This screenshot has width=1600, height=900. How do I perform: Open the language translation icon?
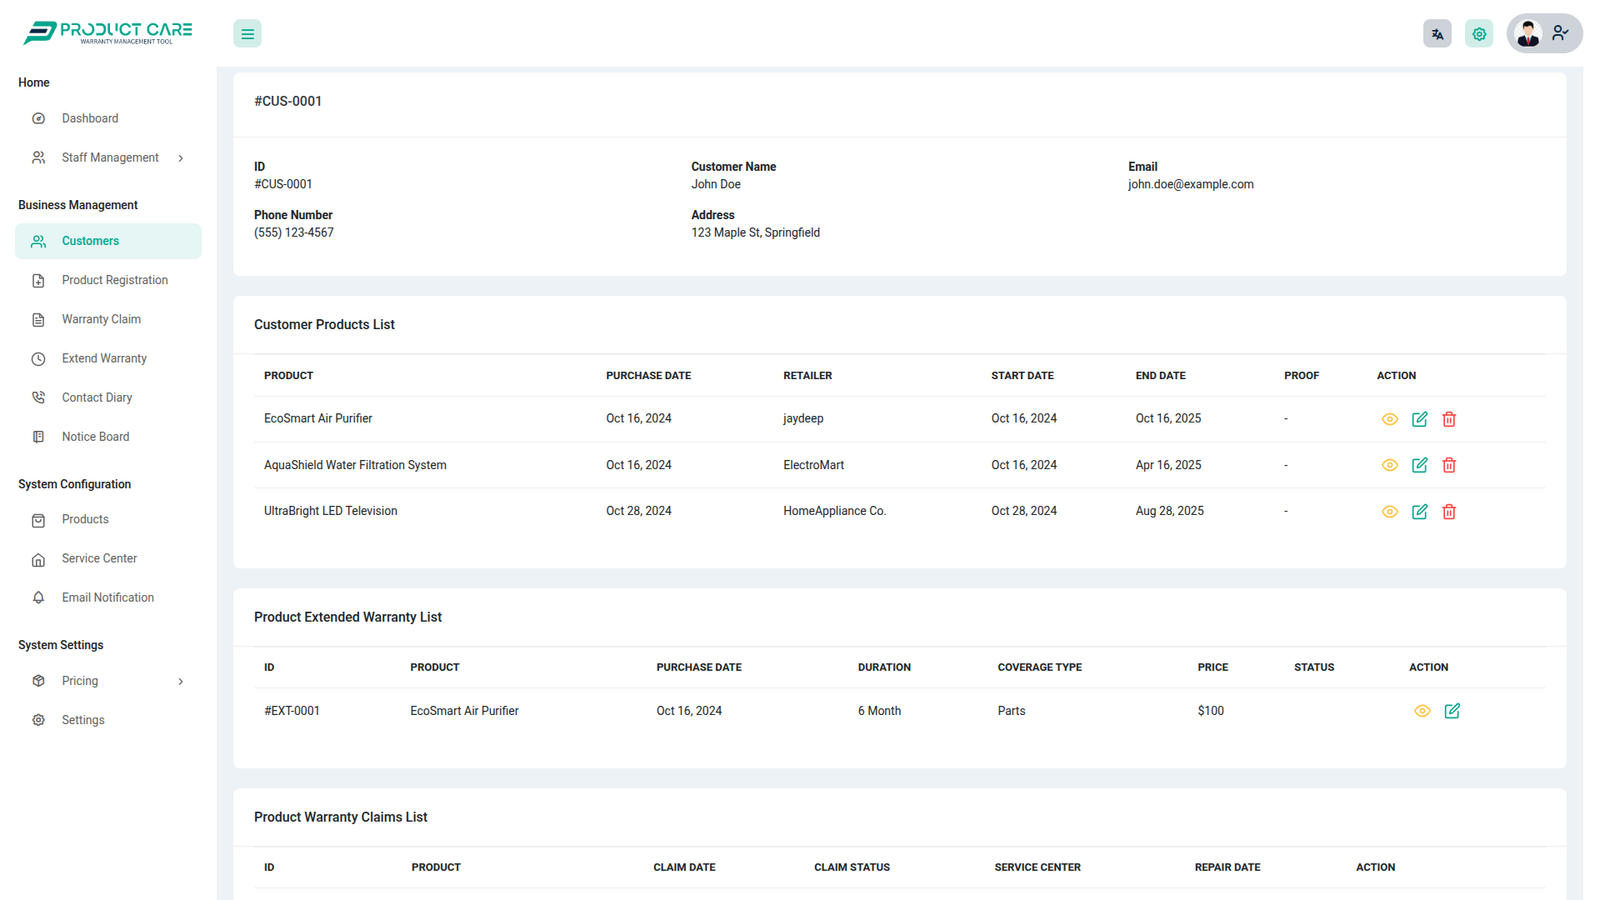click(x=1437, y=34)
